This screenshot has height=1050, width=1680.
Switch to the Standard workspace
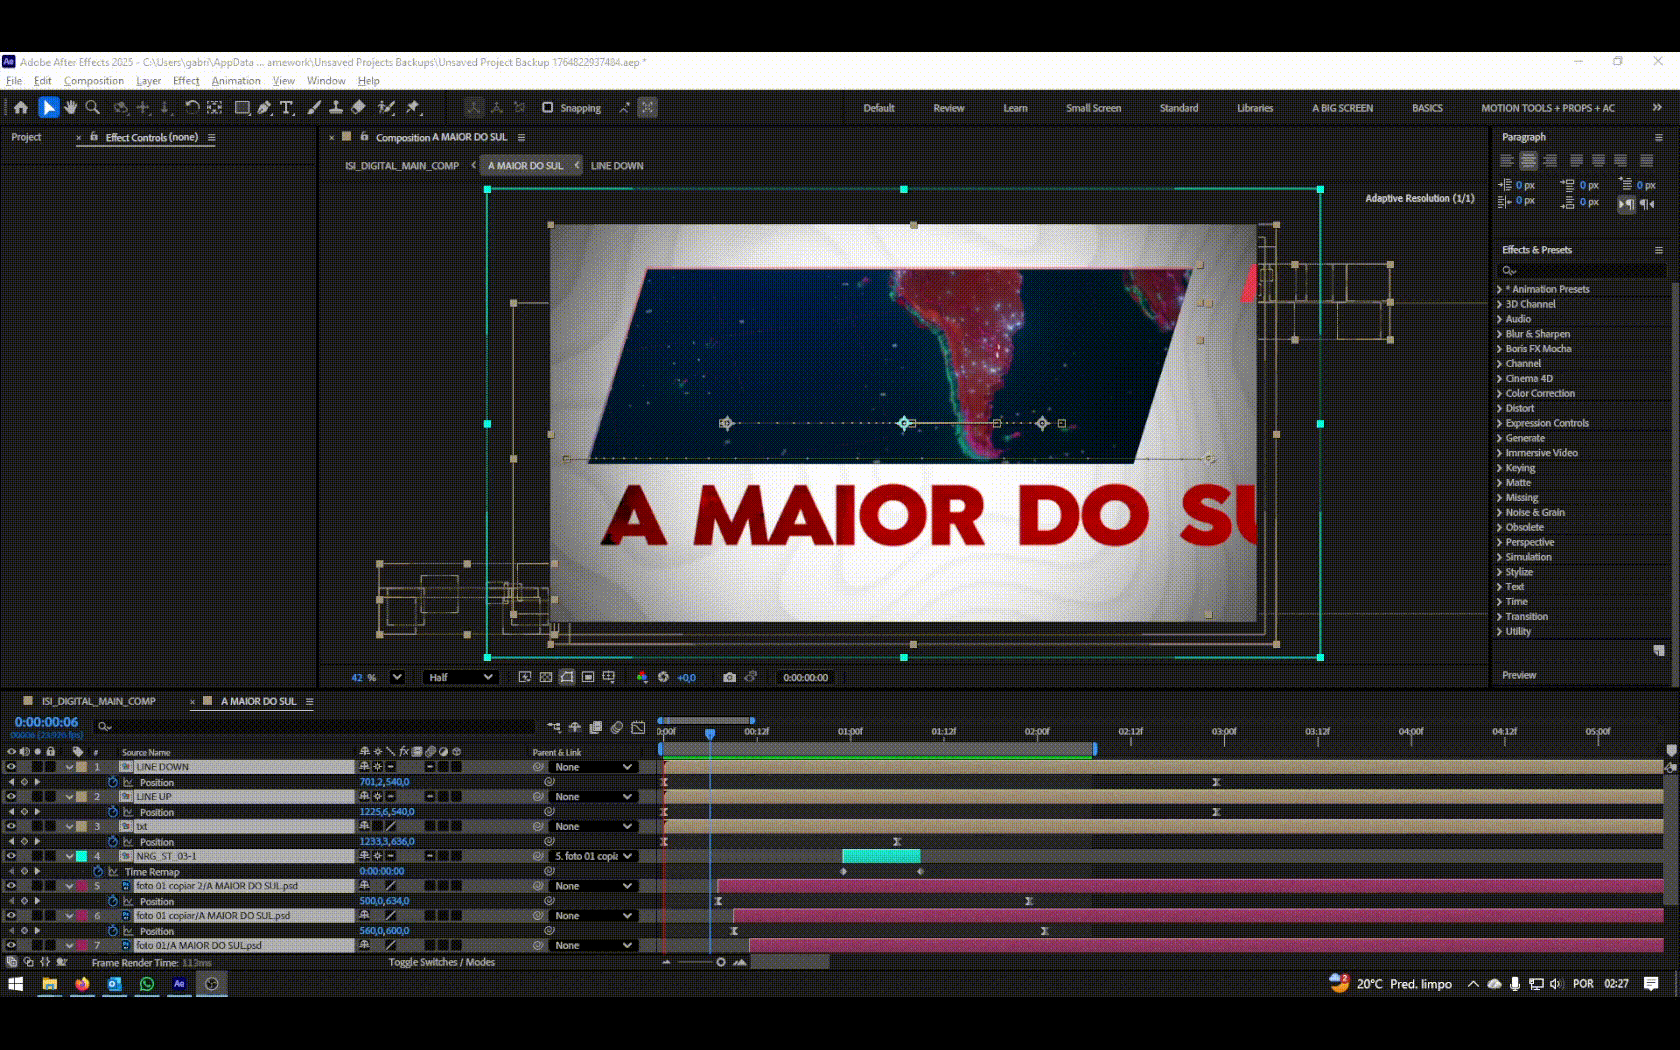tap(1179, 108)
